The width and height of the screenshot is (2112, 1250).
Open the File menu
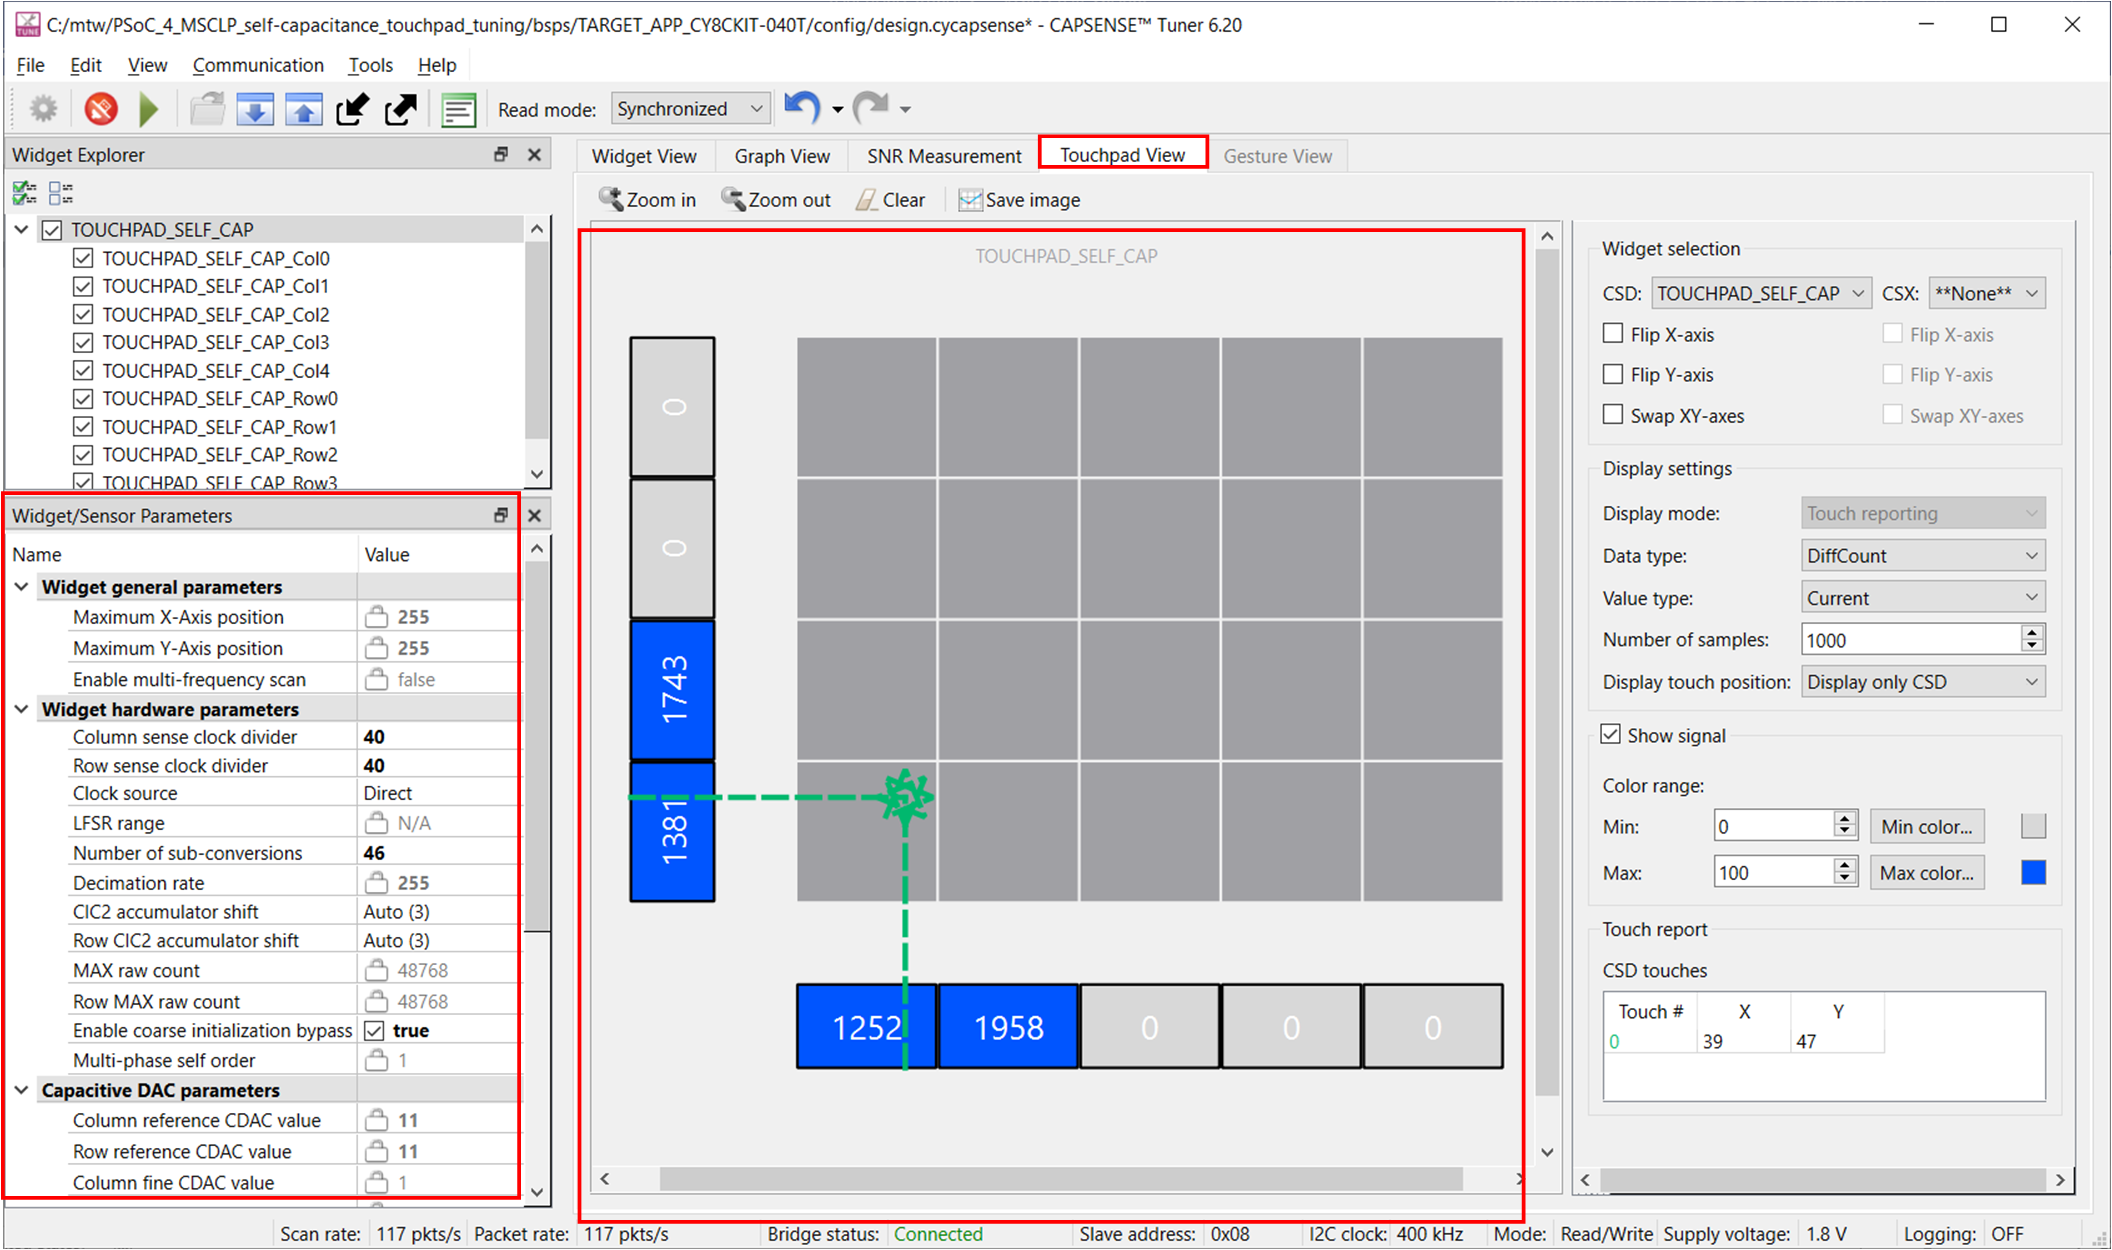(x=30, y=65)
